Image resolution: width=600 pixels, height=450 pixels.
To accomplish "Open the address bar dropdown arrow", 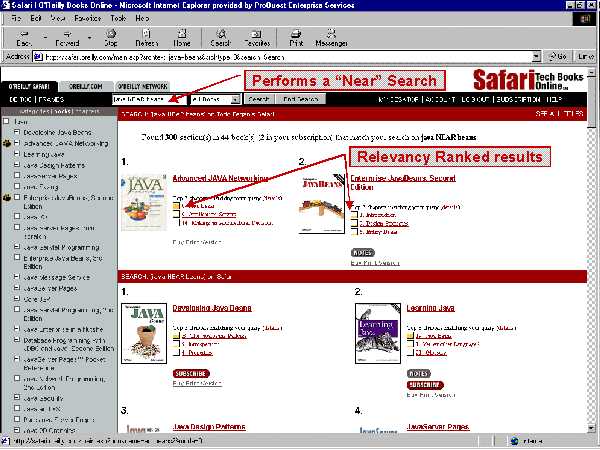I will click(536, 57).
